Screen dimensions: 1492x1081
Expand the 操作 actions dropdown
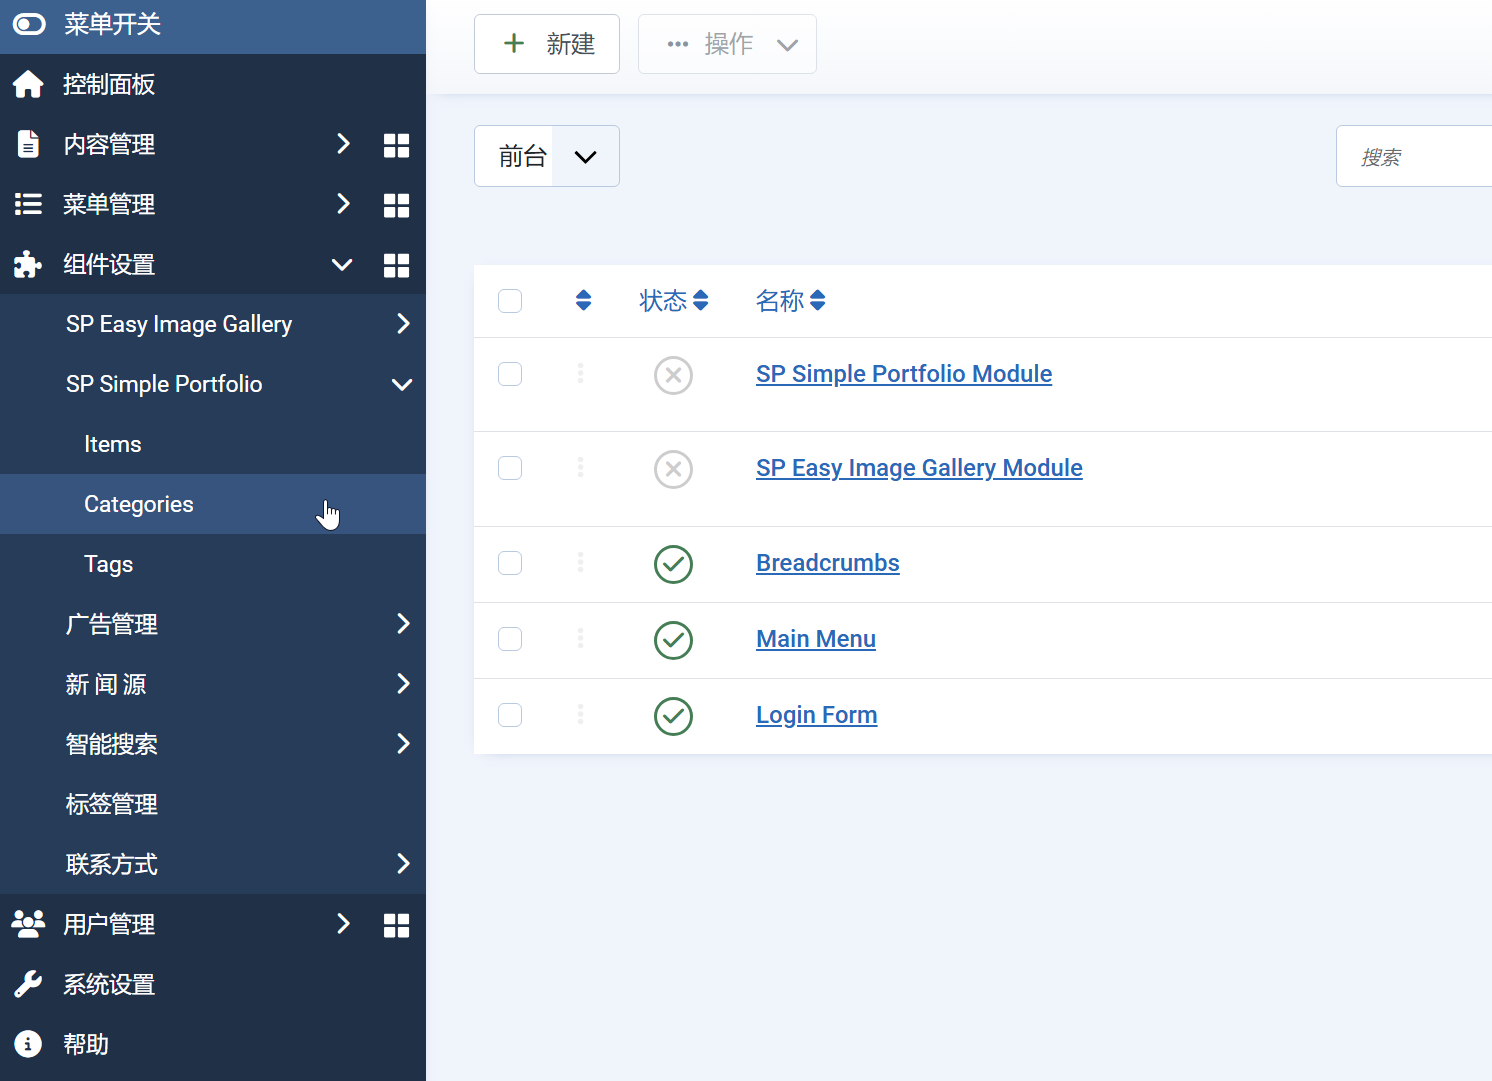pos(727,44)
